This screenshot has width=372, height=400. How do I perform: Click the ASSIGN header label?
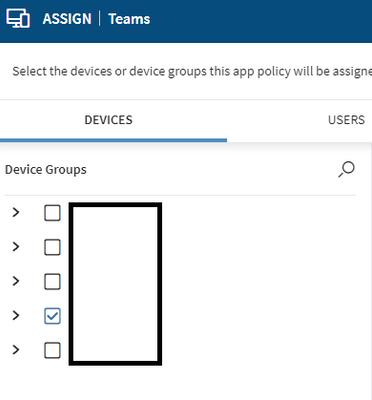(67, 19)
